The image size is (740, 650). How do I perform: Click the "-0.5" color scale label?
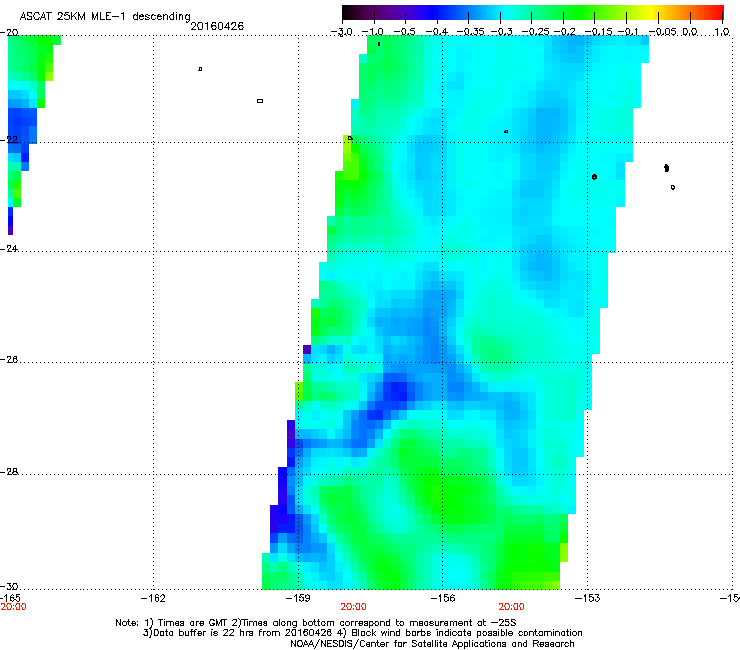[404, 32]
